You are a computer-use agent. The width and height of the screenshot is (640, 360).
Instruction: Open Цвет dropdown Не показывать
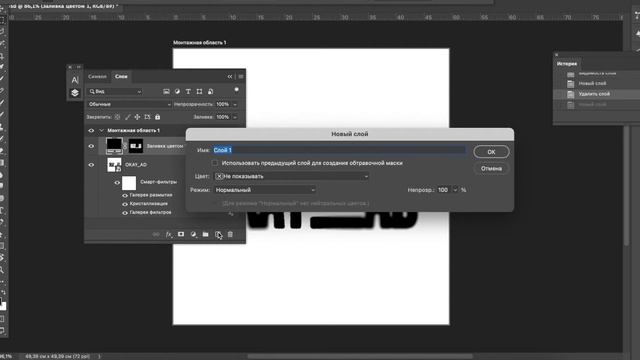[x=292, y=176]
